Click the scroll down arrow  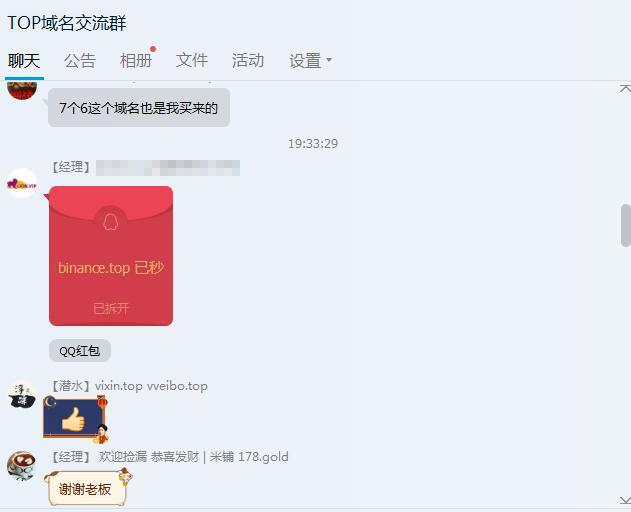[x=625, y=500]
